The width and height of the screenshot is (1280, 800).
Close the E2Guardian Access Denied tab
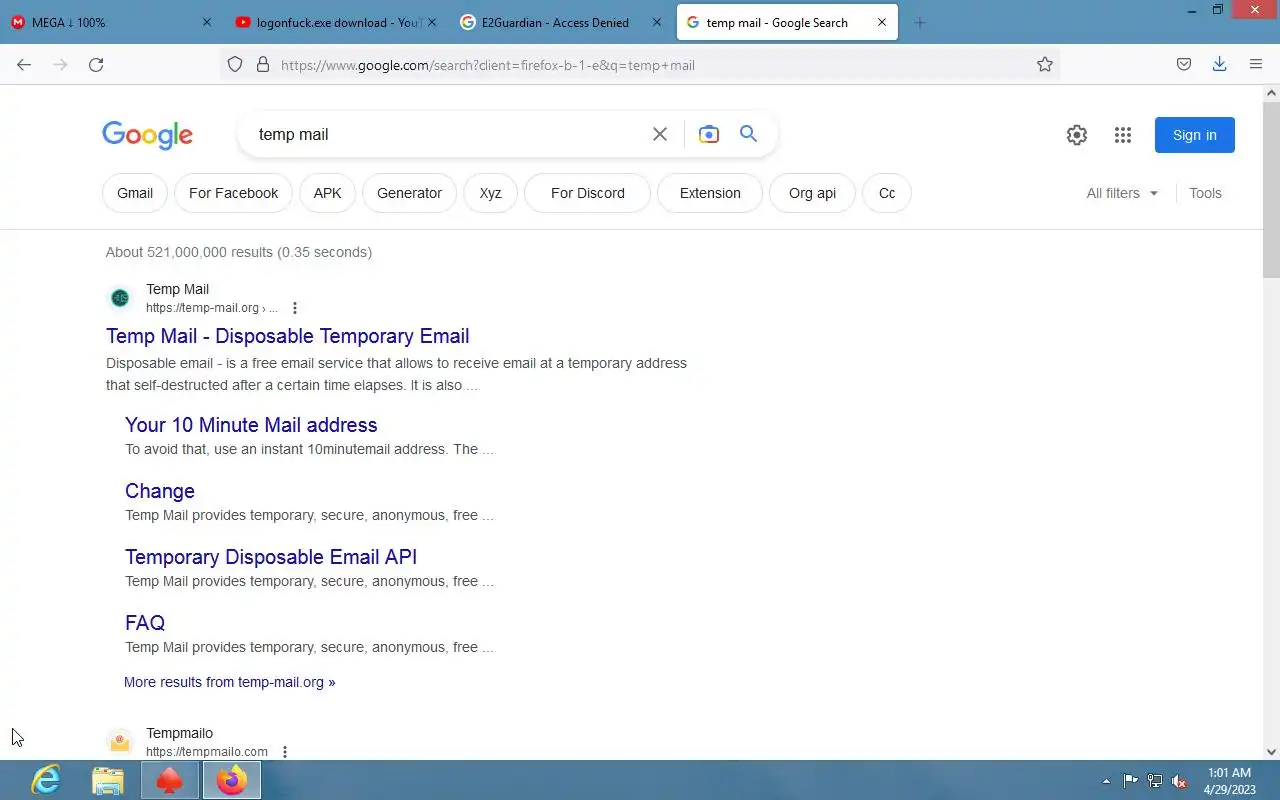658,22
